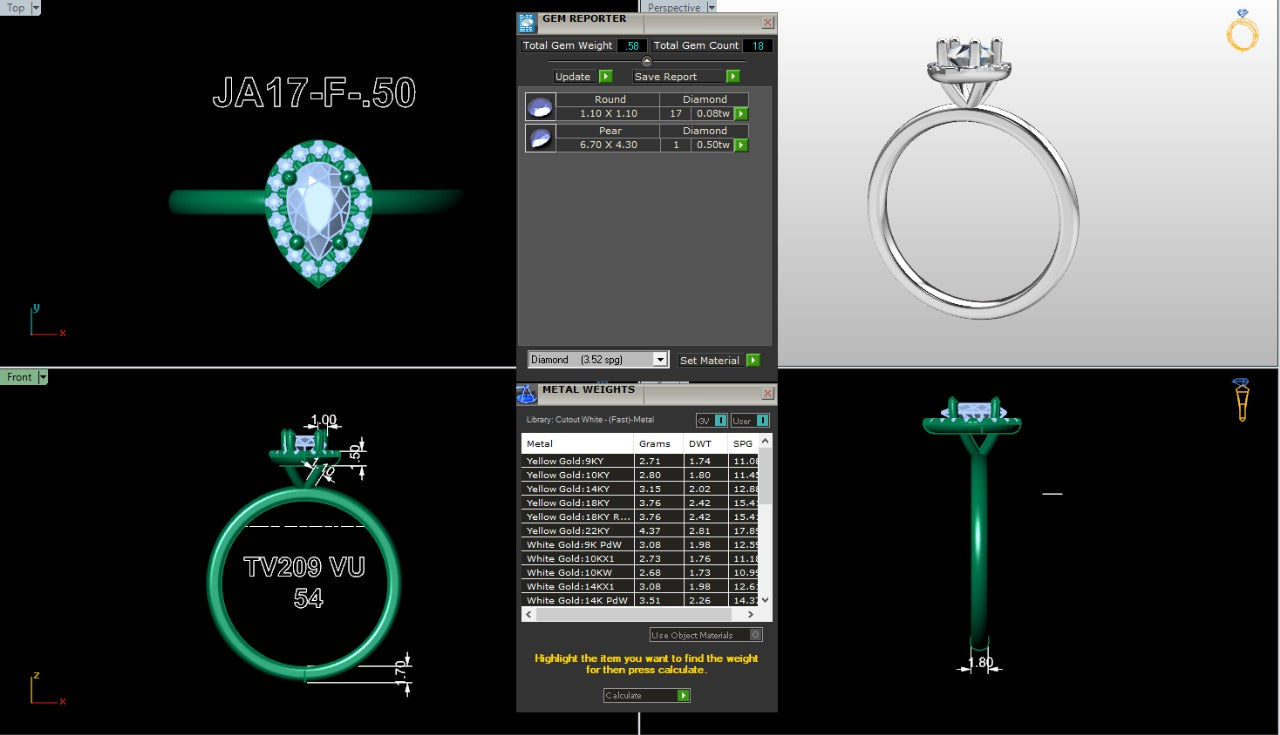The height and width of the screenshot is (735, 1280).
Task: Click the Total Gem Count value field
Action: click(x=758, y=46)
